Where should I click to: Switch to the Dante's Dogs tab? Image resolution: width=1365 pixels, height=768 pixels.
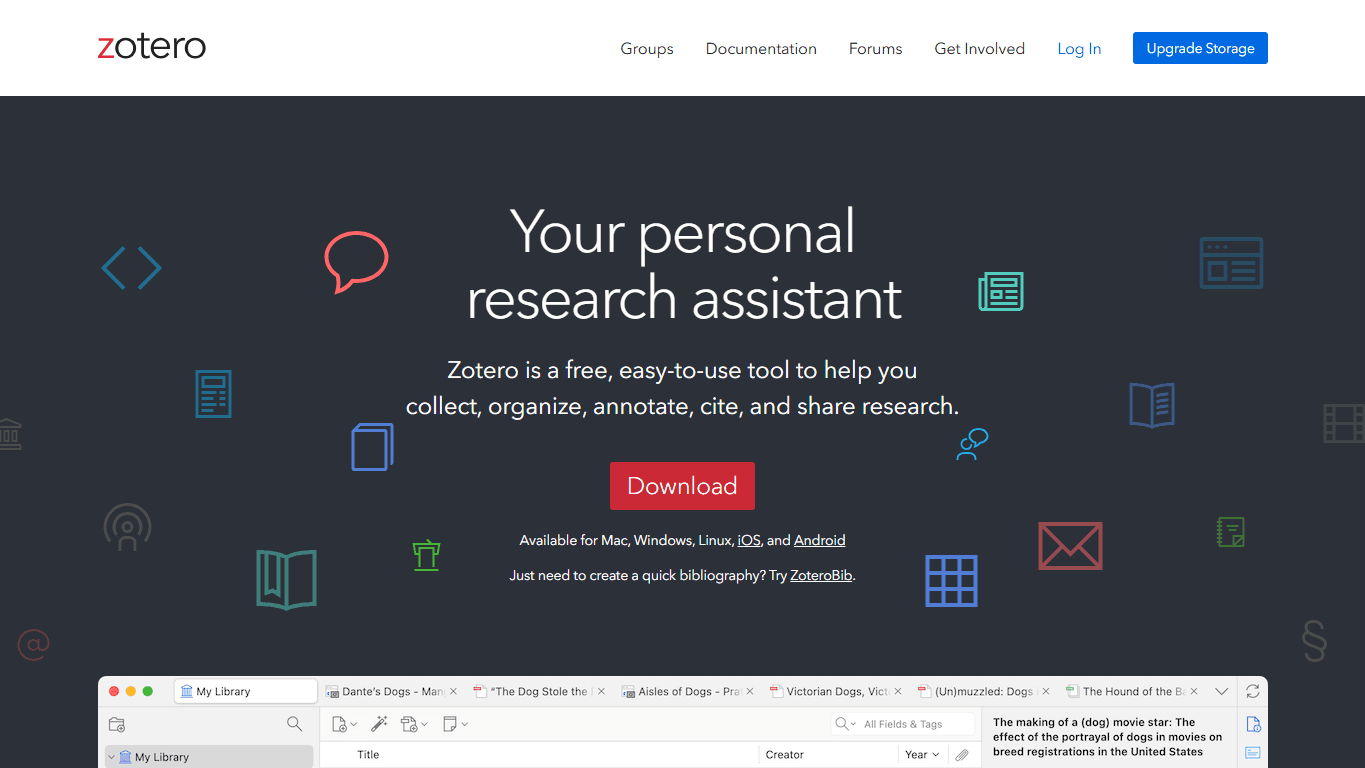tap(390, 691)
